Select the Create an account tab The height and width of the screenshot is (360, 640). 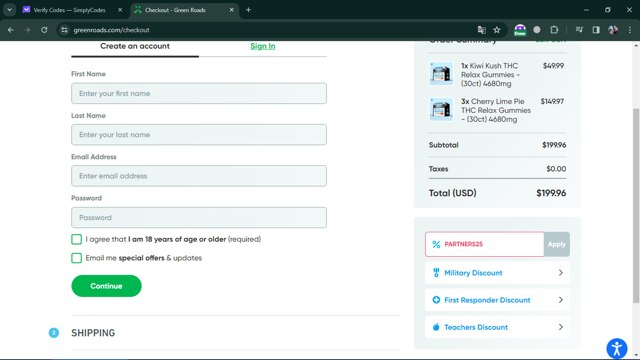point(135,46)
